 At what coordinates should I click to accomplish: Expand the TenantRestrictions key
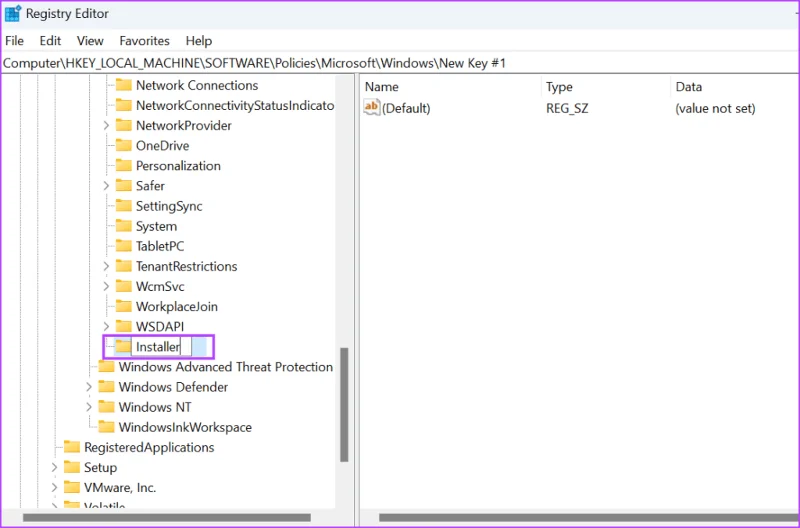tap(106, 266)
